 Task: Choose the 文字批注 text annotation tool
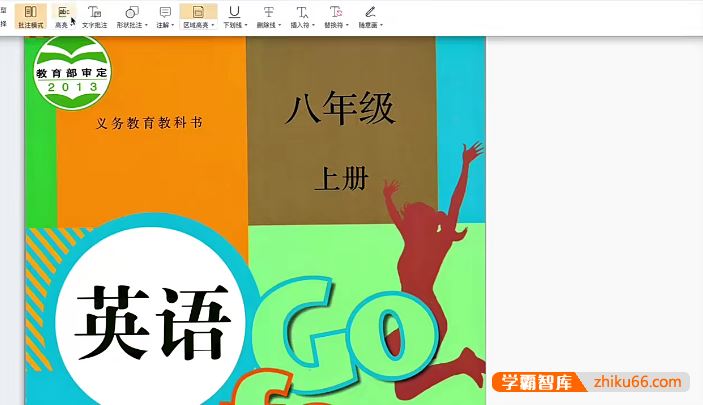pyautogui.click(x=95, y=17)
